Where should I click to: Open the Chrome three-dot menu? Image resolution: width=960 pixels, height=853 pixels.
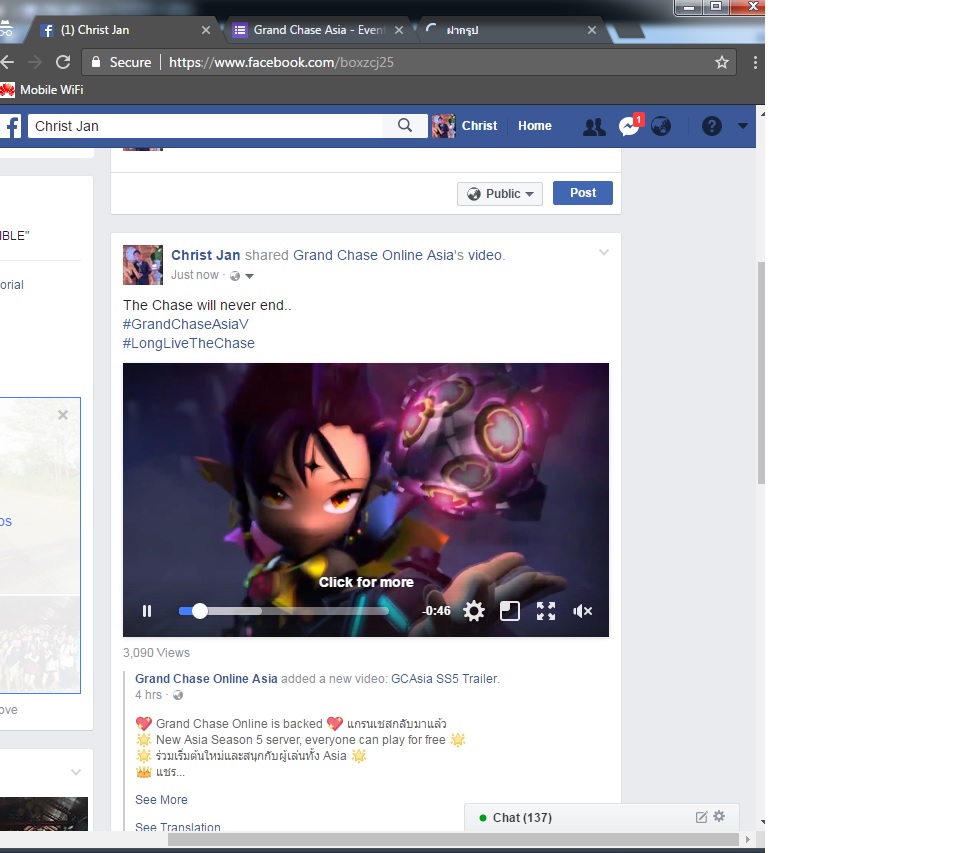pos(755,62)
